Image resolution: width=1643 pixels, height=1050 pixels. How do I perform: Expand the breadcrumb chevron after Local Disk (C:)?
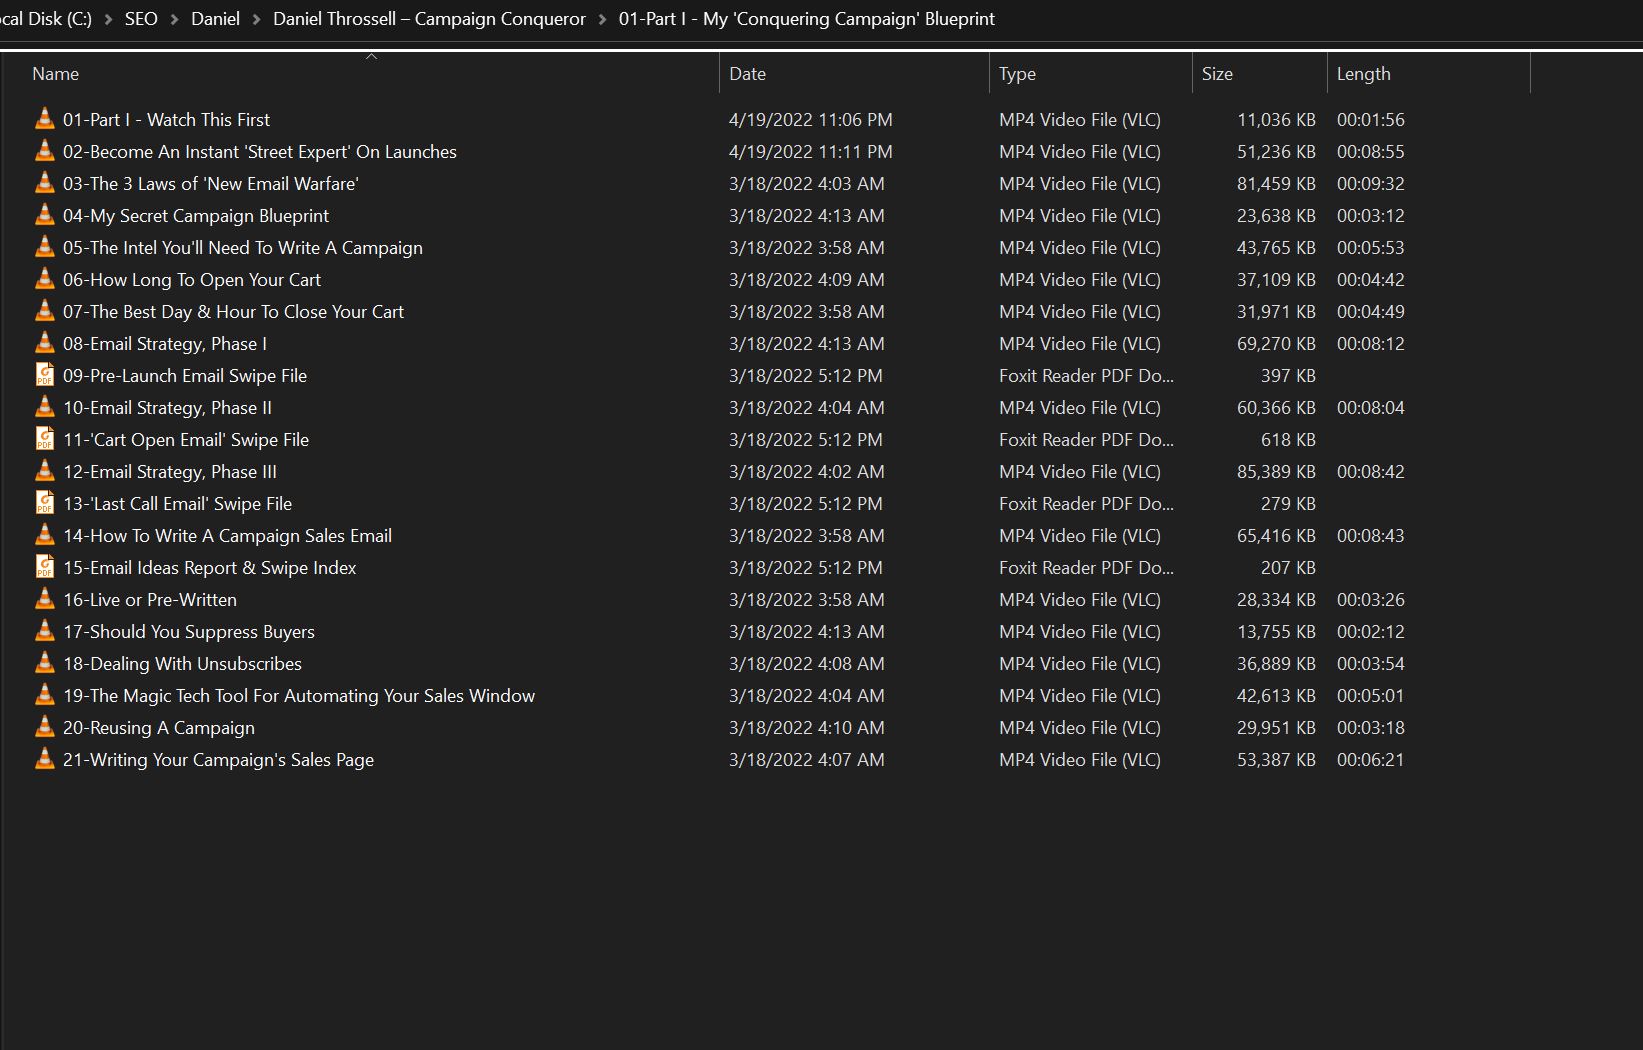point(108,19)
